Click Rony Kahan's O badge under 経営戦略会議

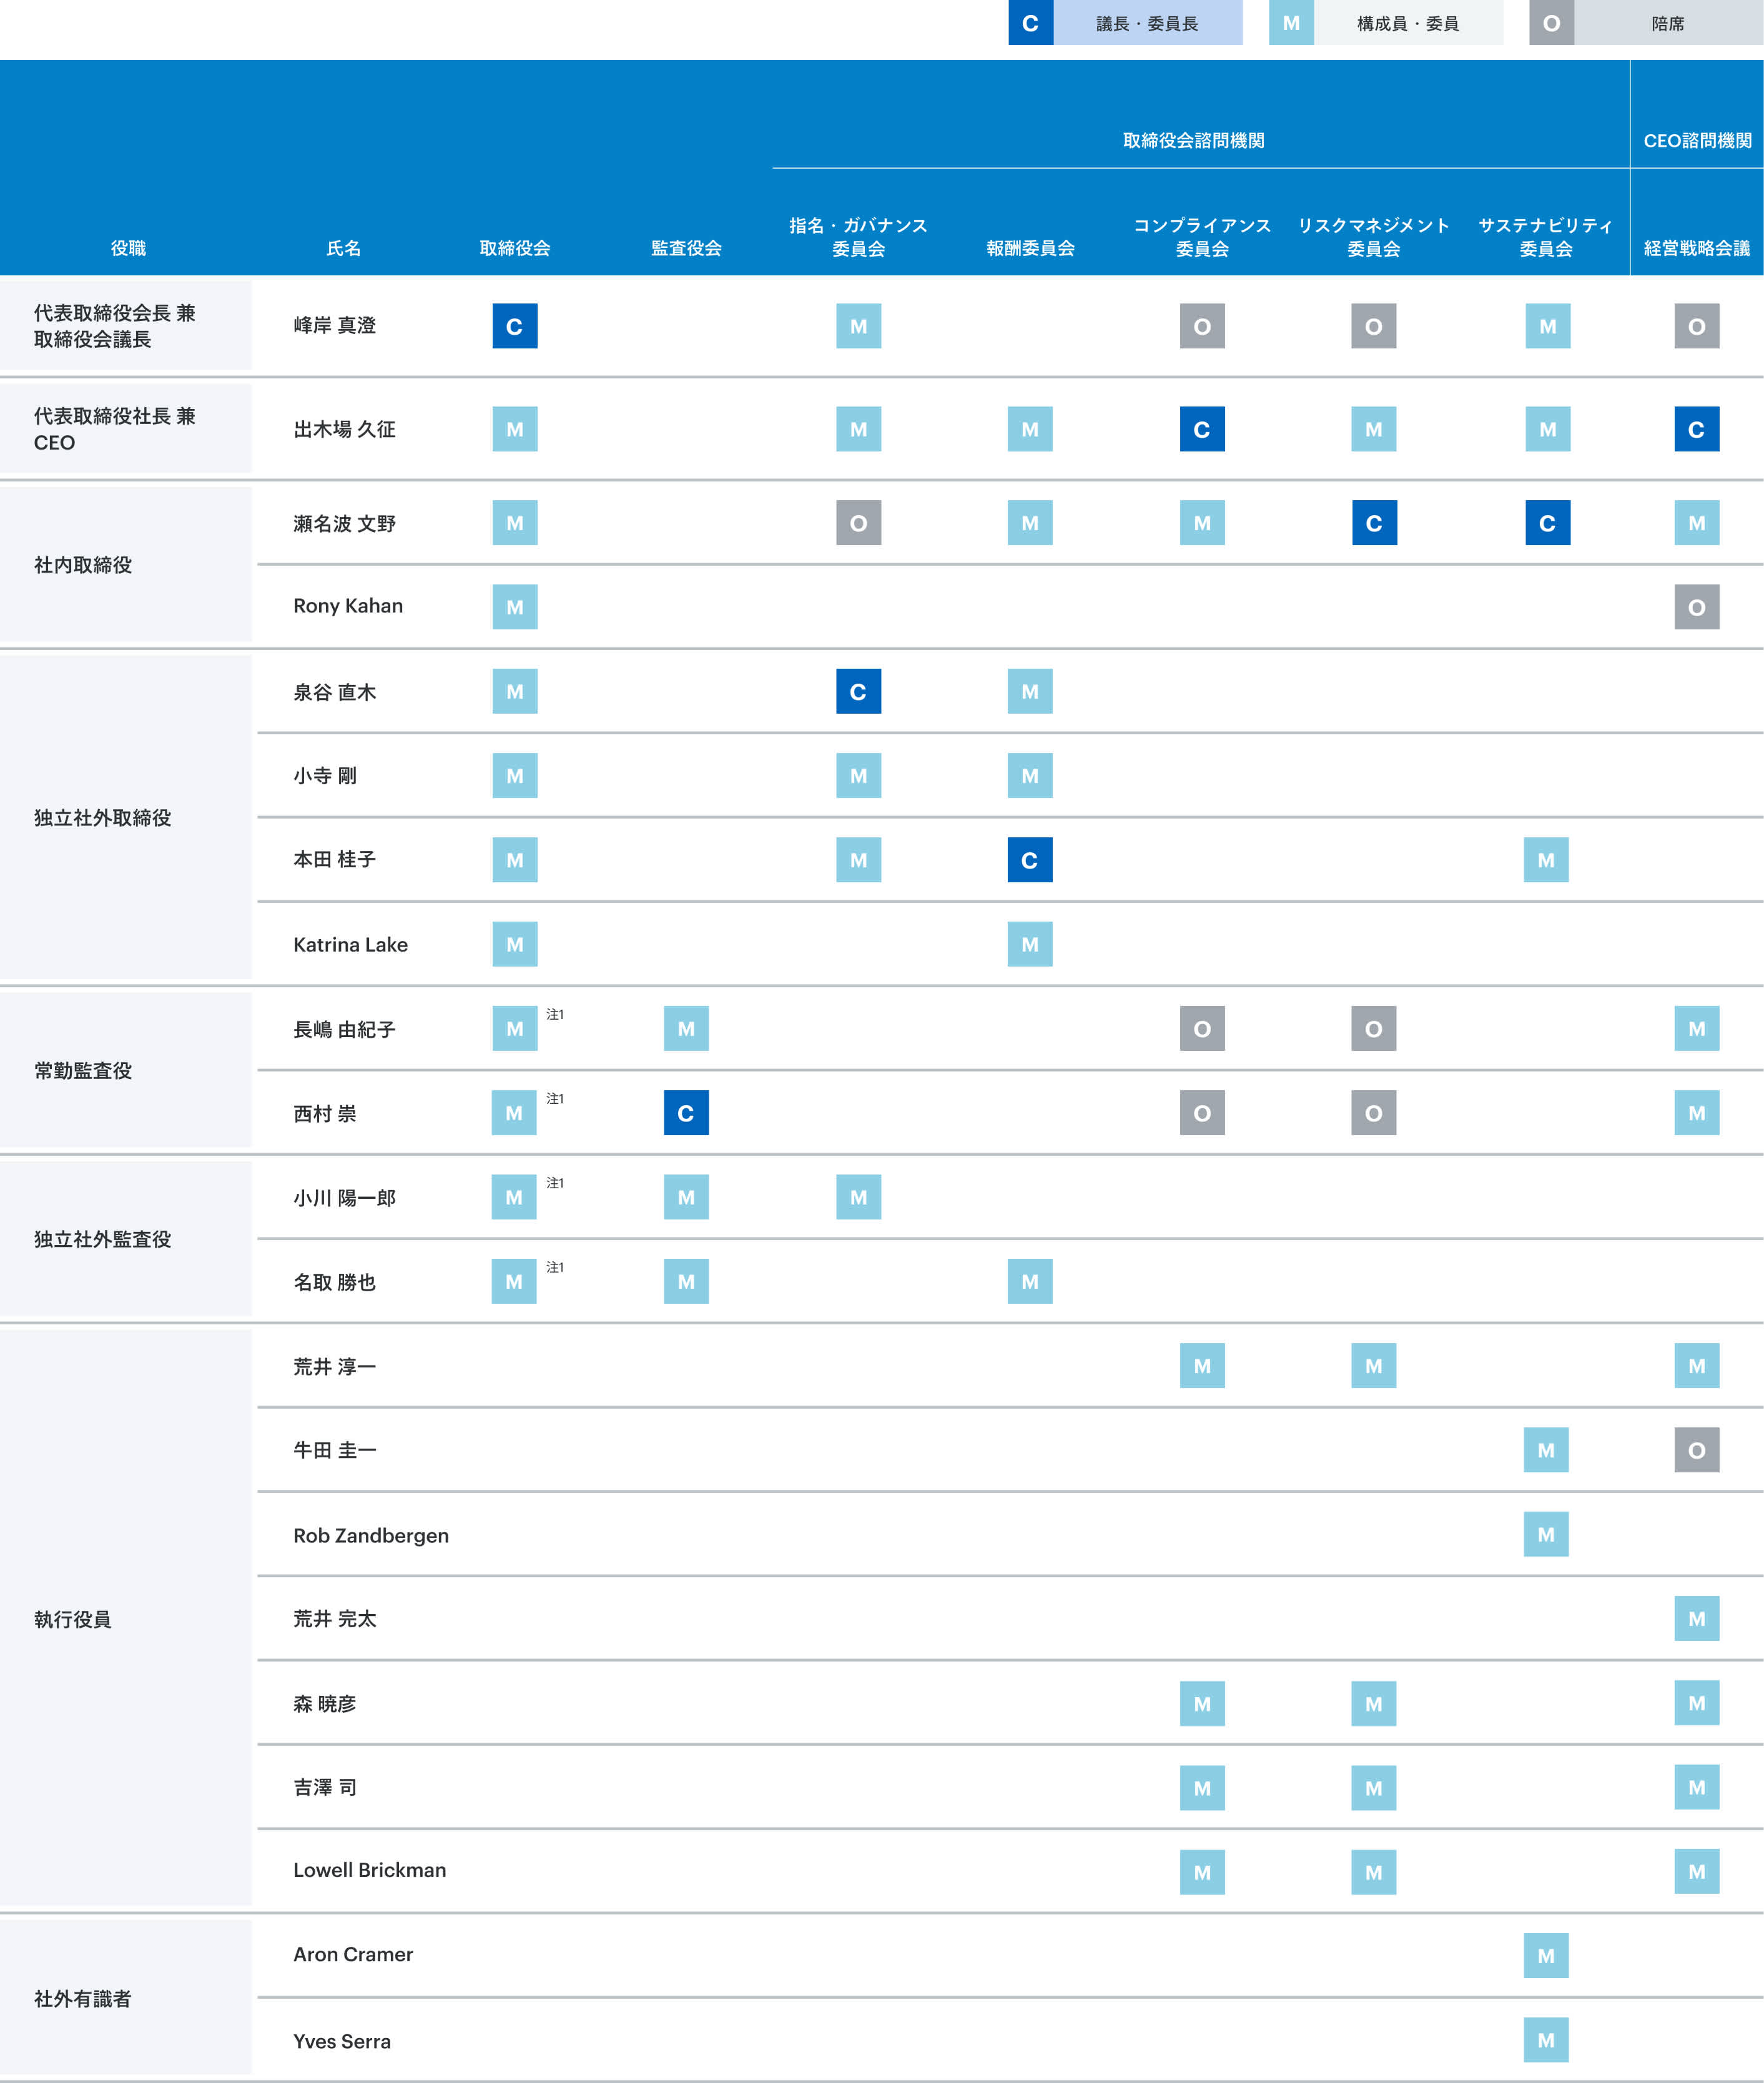tap(1696, 607)
